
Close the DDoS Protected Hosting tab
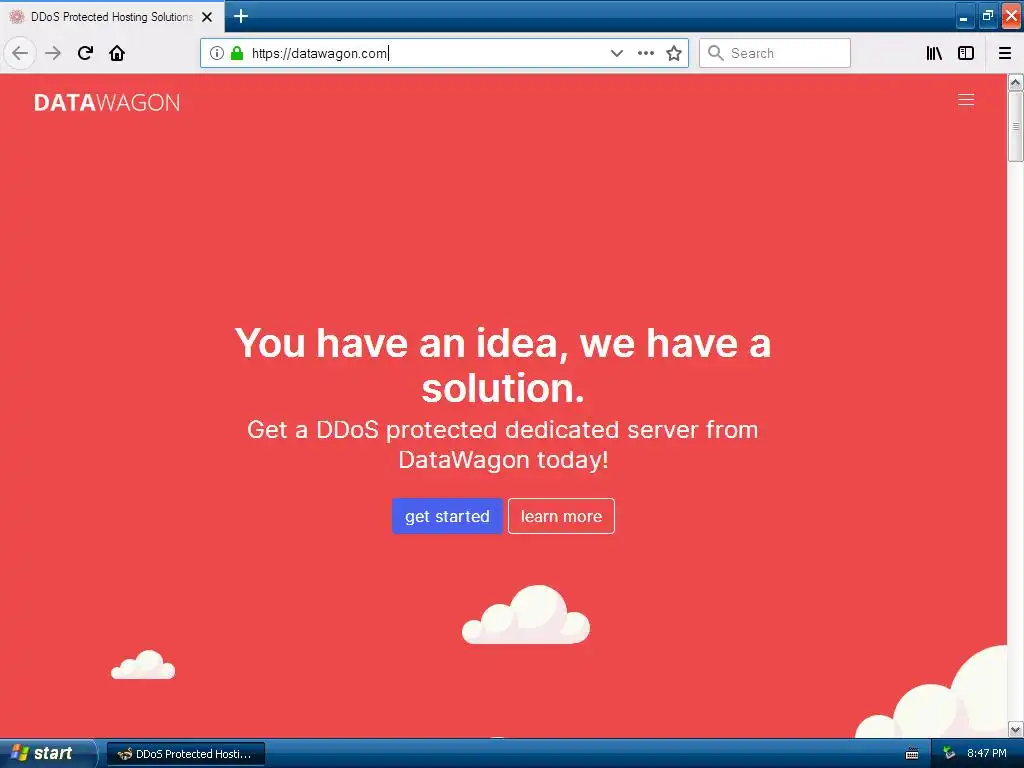point(207,17)
